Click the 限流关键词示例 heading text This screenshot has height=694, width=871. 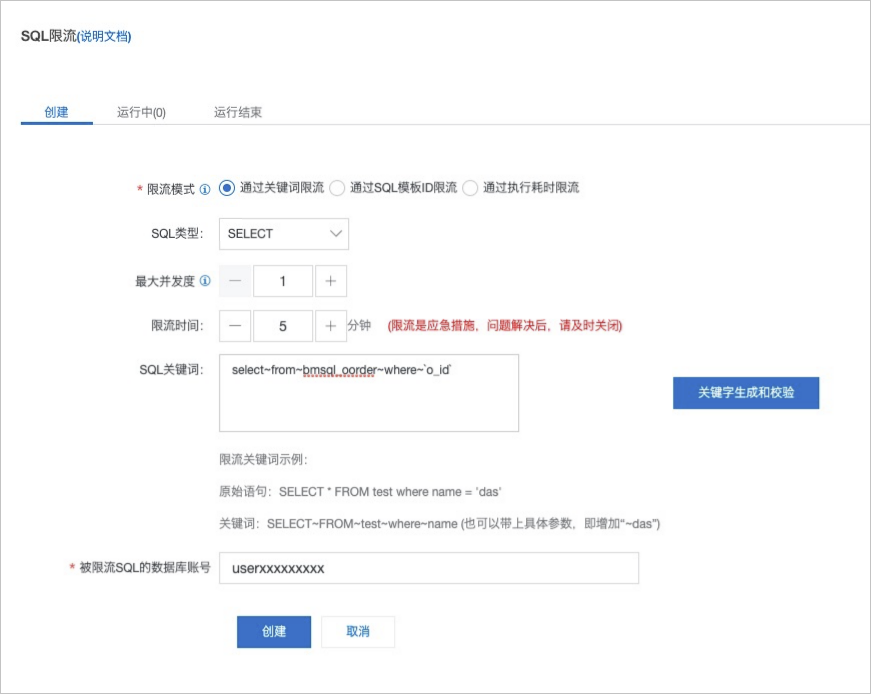pyautogui.click(x=263, y=460)
